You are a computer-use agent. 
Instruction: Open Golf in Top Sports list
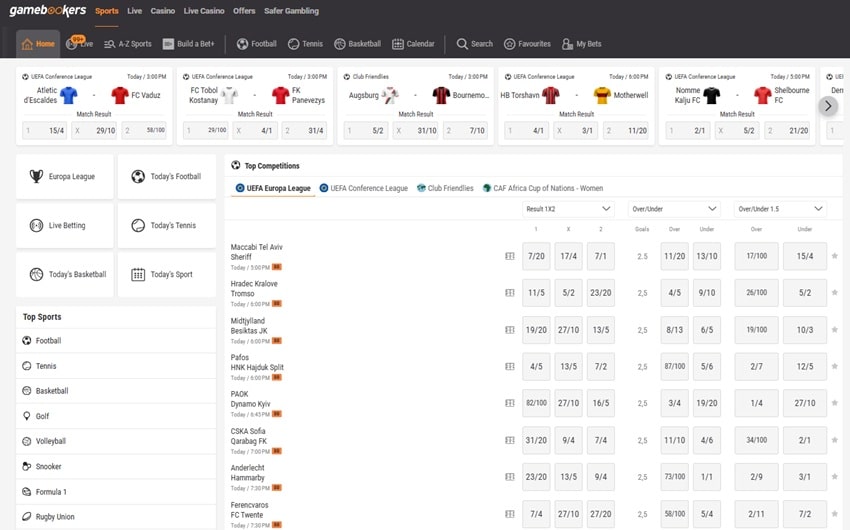point(116,416)
